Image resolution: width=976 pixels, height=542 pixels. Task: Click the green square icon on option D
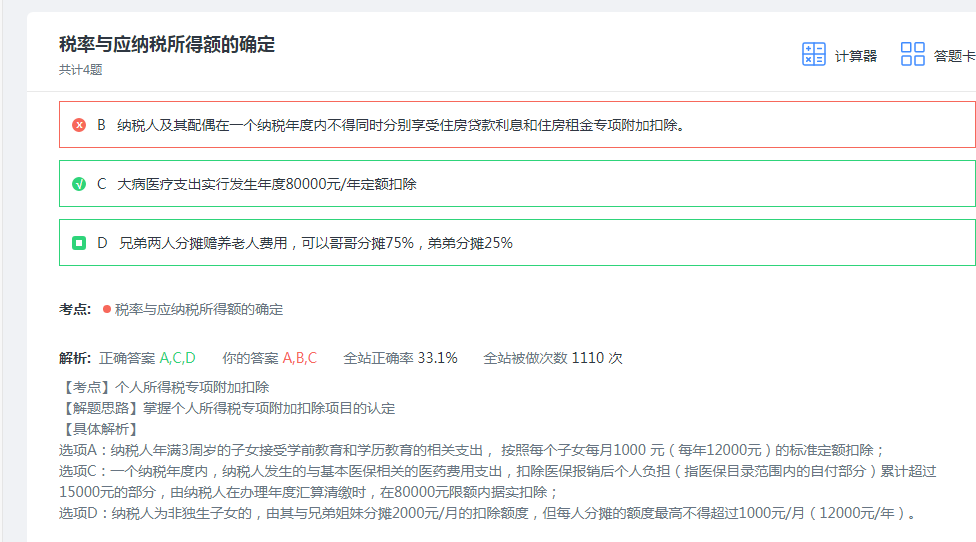pos(79,243)
